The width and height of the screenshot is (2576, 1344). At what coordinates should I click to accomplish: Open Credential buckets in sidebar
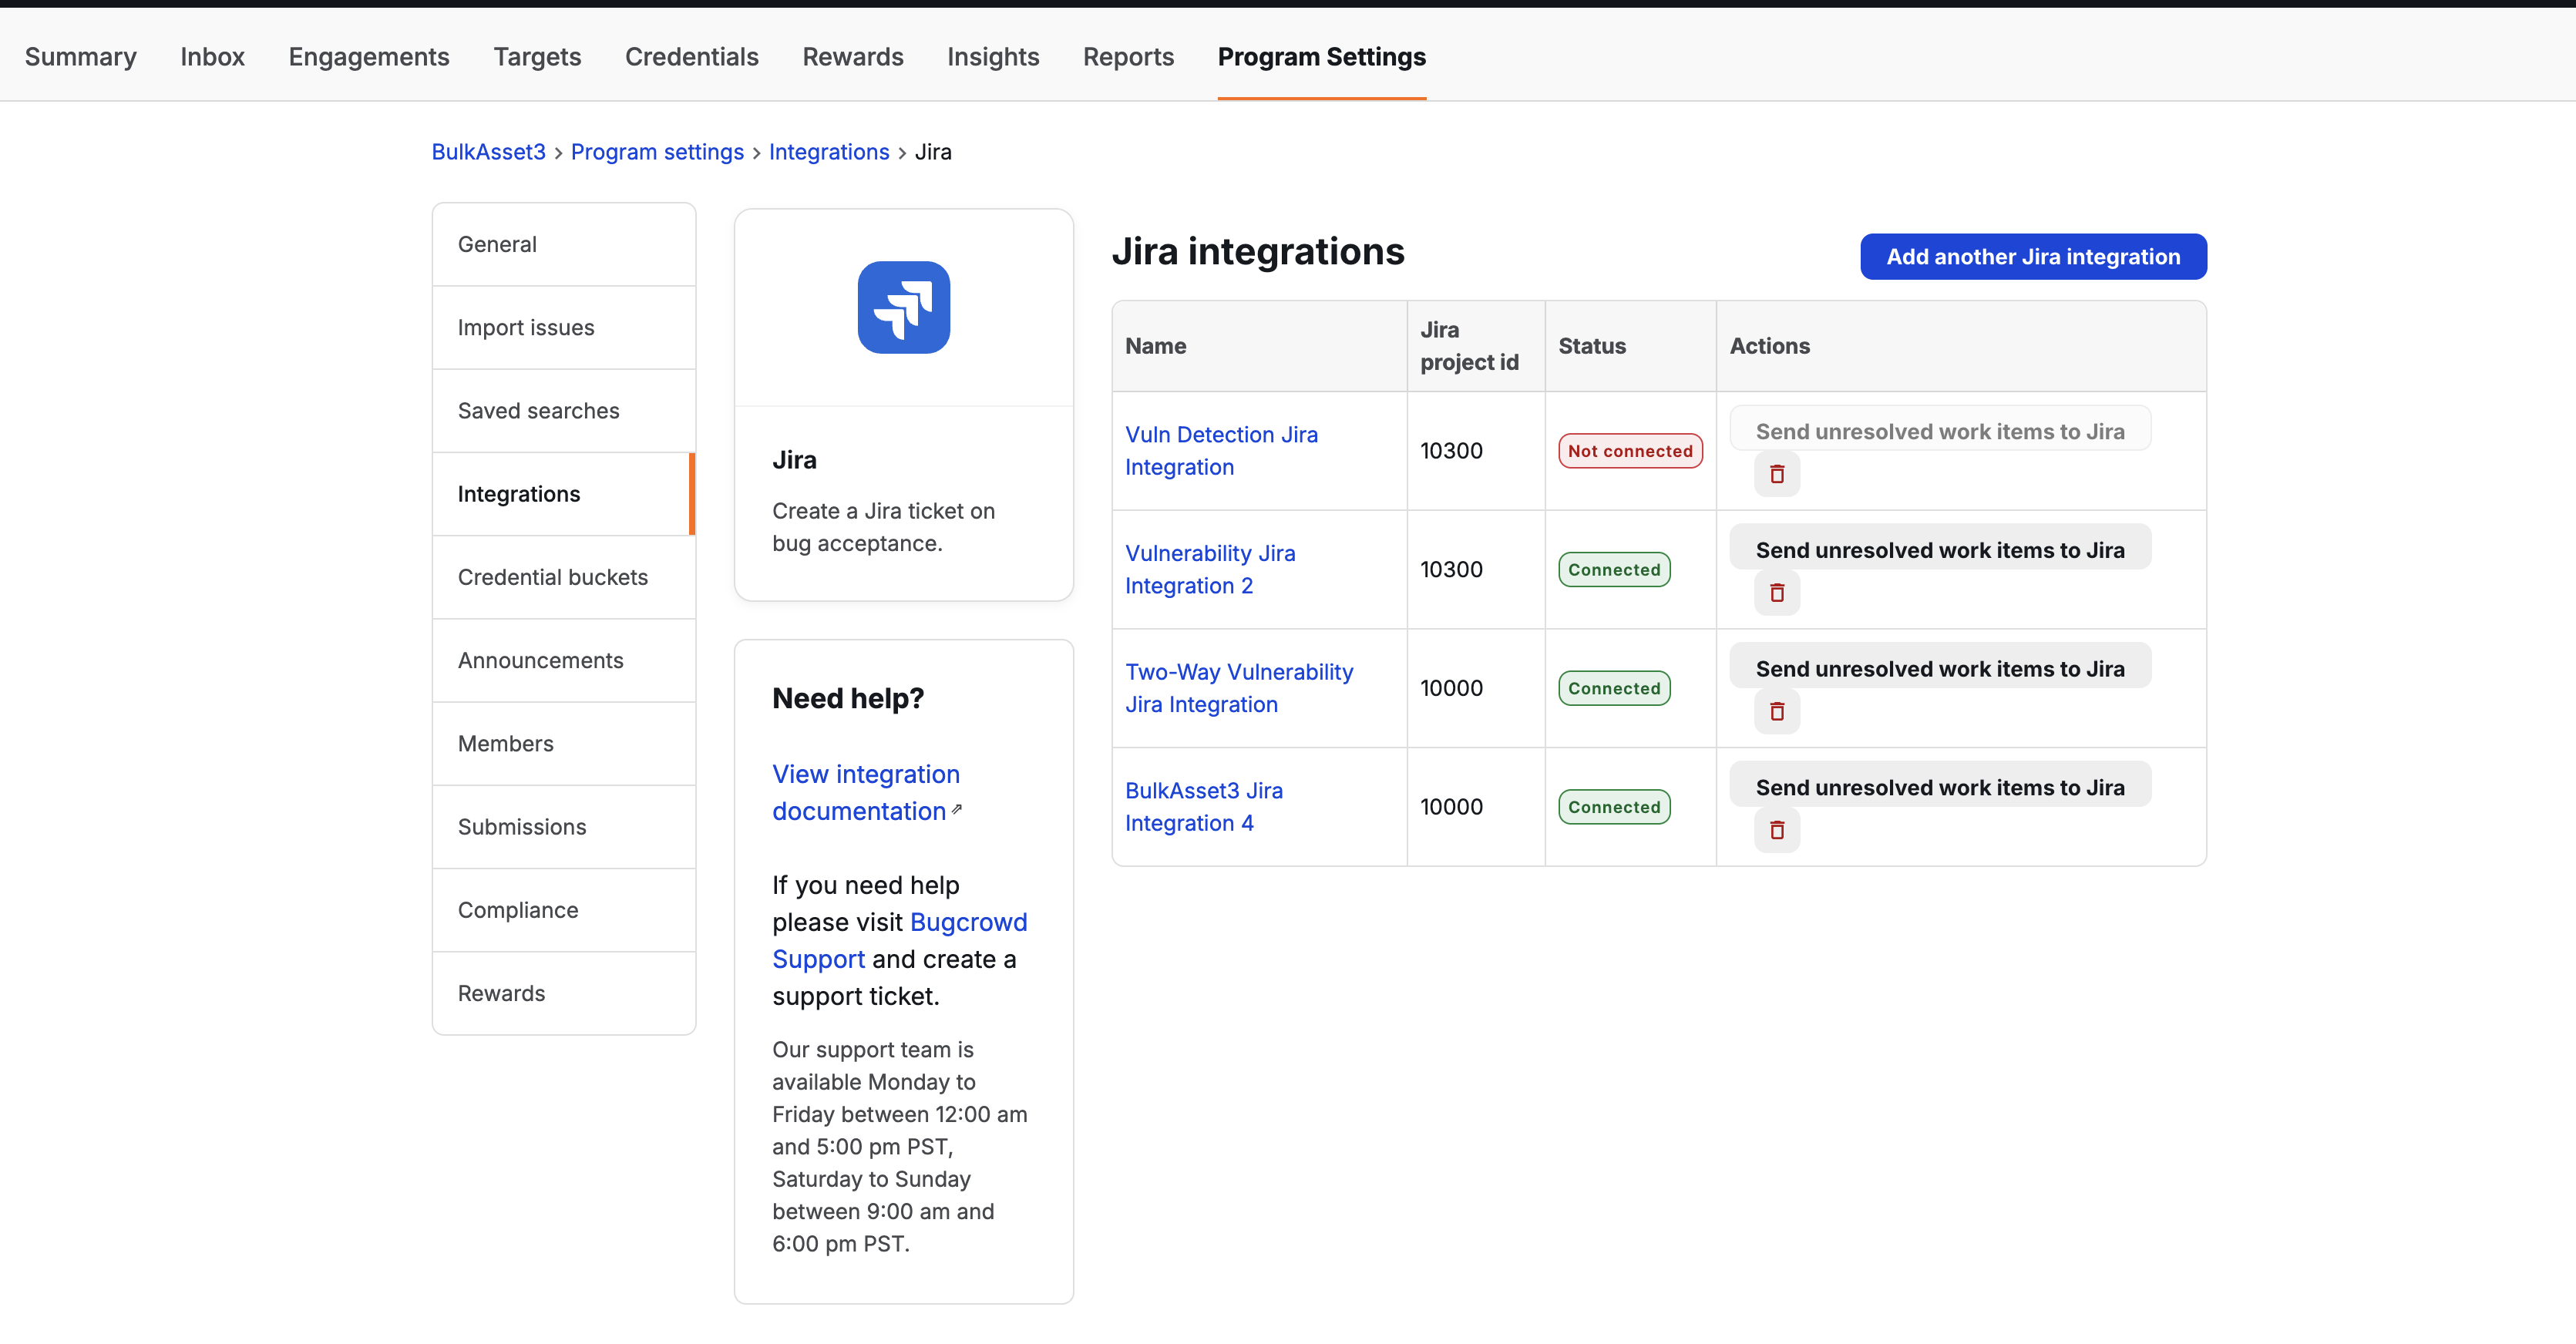(x=564, y=577)
